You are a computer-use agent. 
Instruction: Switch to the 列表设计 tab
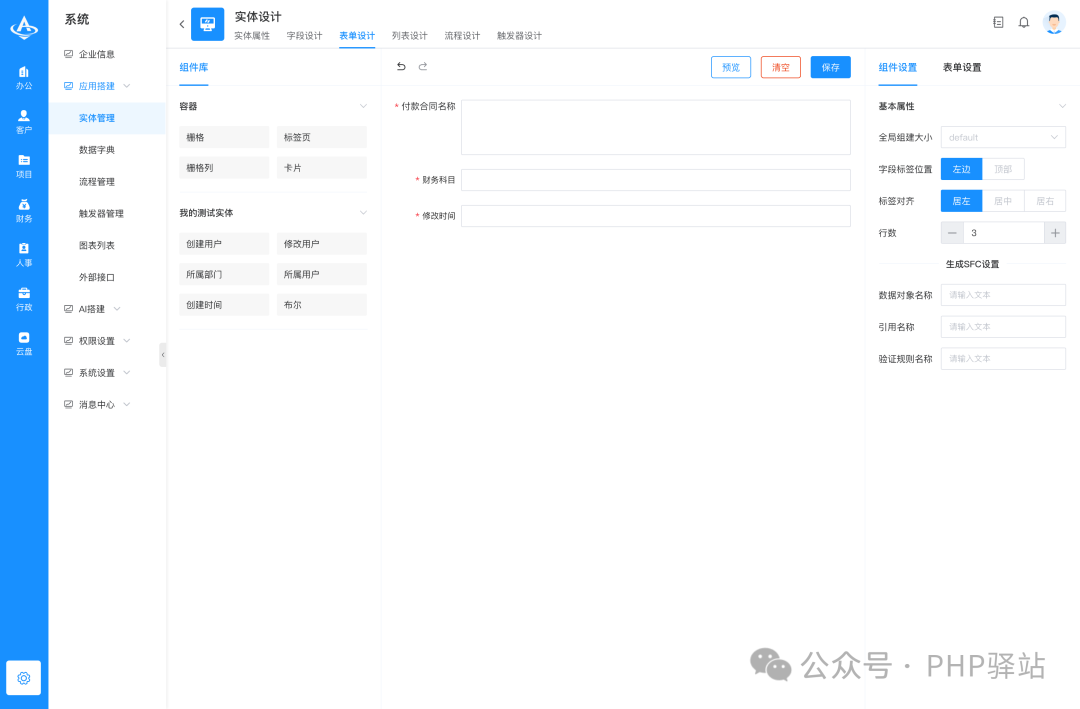tap(410, 36)
